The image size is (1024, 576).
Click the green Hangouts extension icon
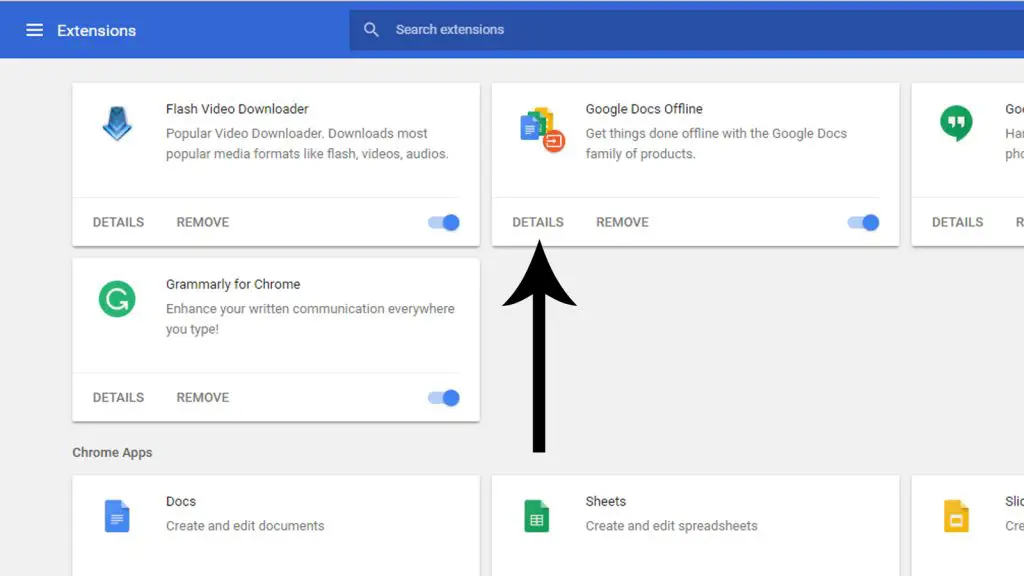point(957,122)
